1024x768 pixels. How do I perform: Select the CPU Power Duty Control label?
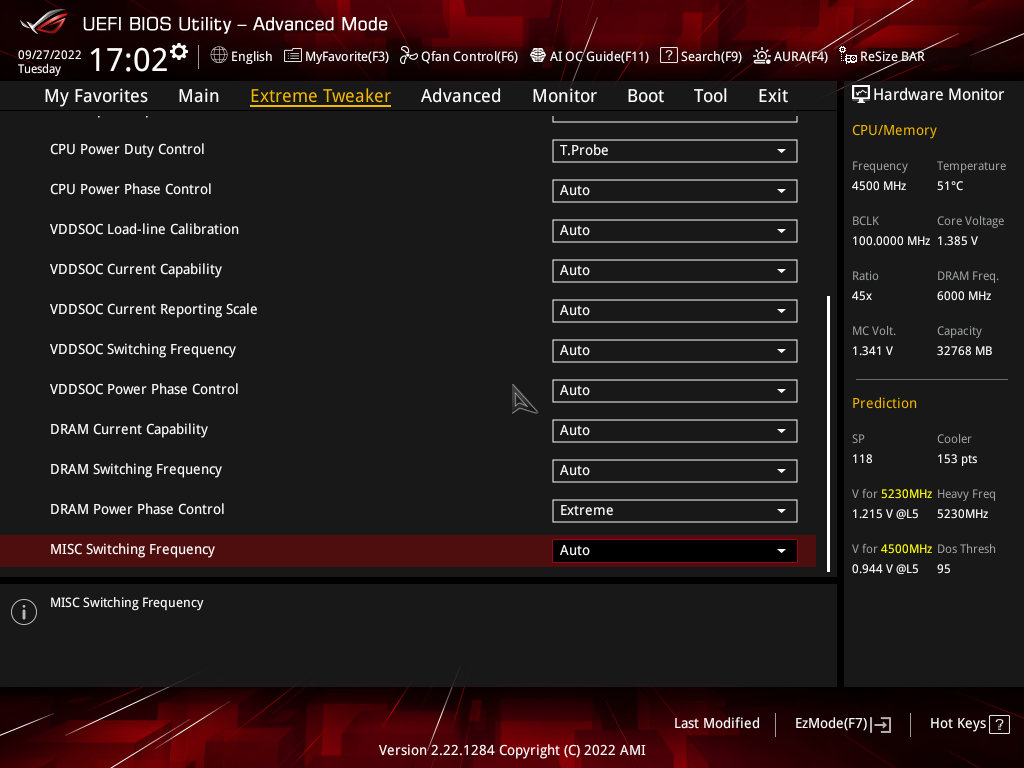coord(127,150)
